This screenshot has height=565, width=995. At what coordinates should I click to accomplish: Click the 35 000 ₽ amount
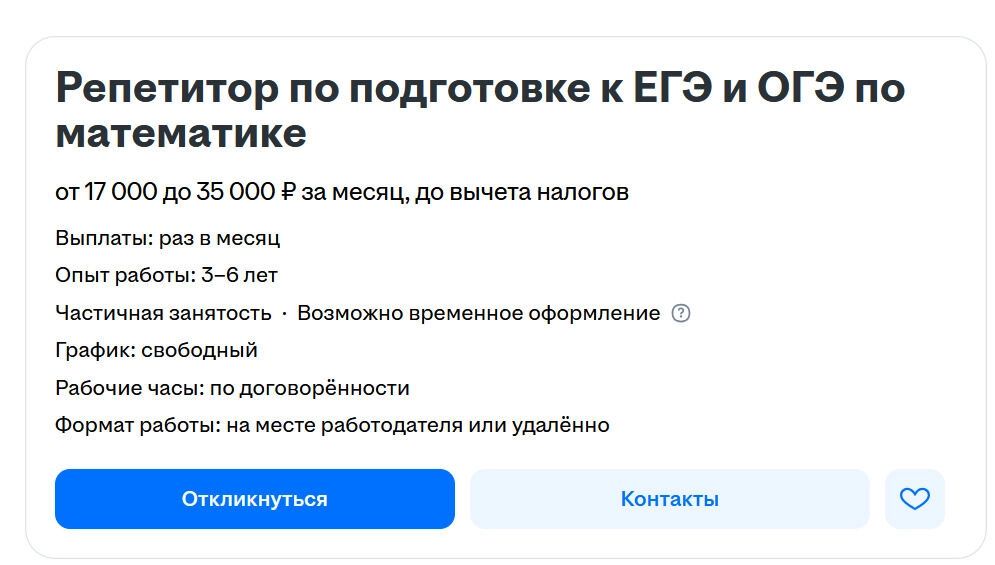[x=246, y=192]
